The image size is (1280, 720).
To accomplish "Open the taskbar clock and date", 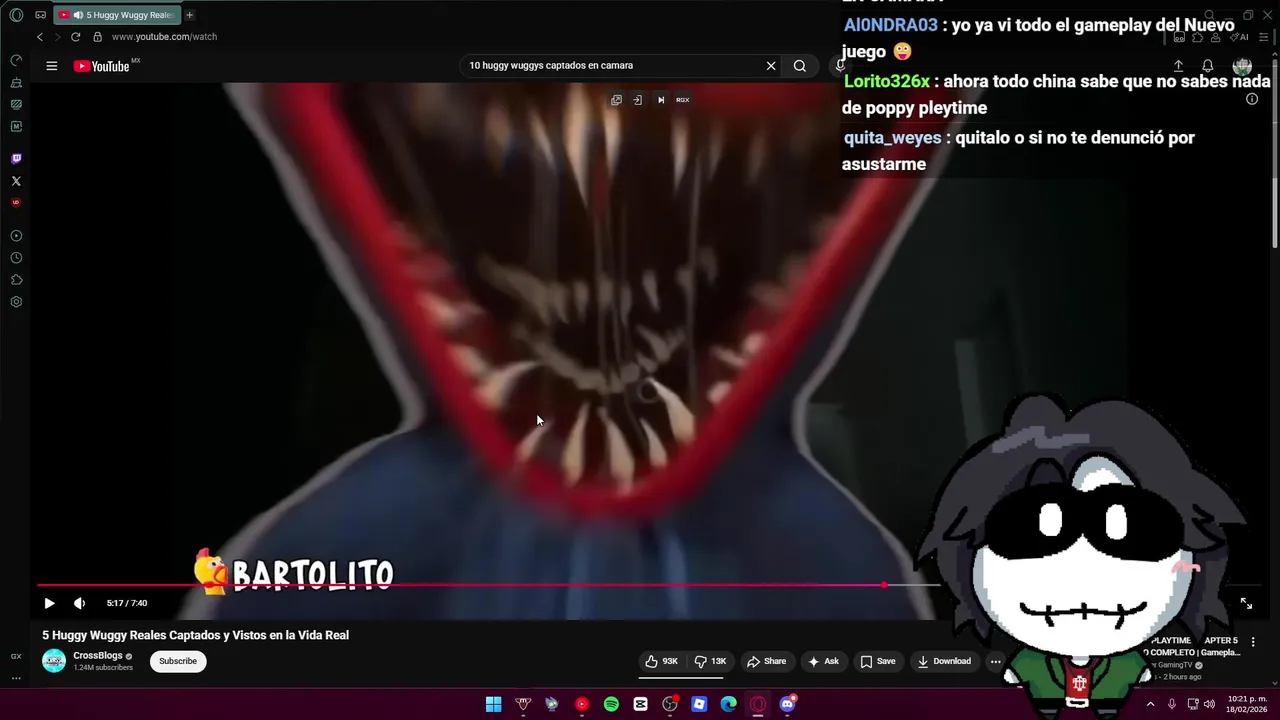I will (x=1246, y=704).
